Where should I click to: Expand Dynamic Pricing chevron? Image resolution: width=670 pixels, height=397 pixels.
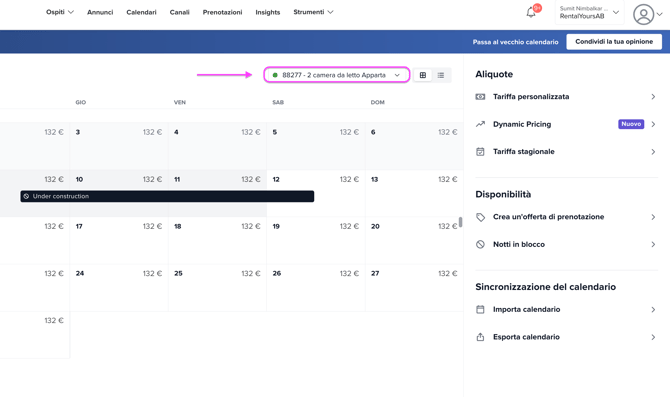pyautogui.click(x=653, y=124)
